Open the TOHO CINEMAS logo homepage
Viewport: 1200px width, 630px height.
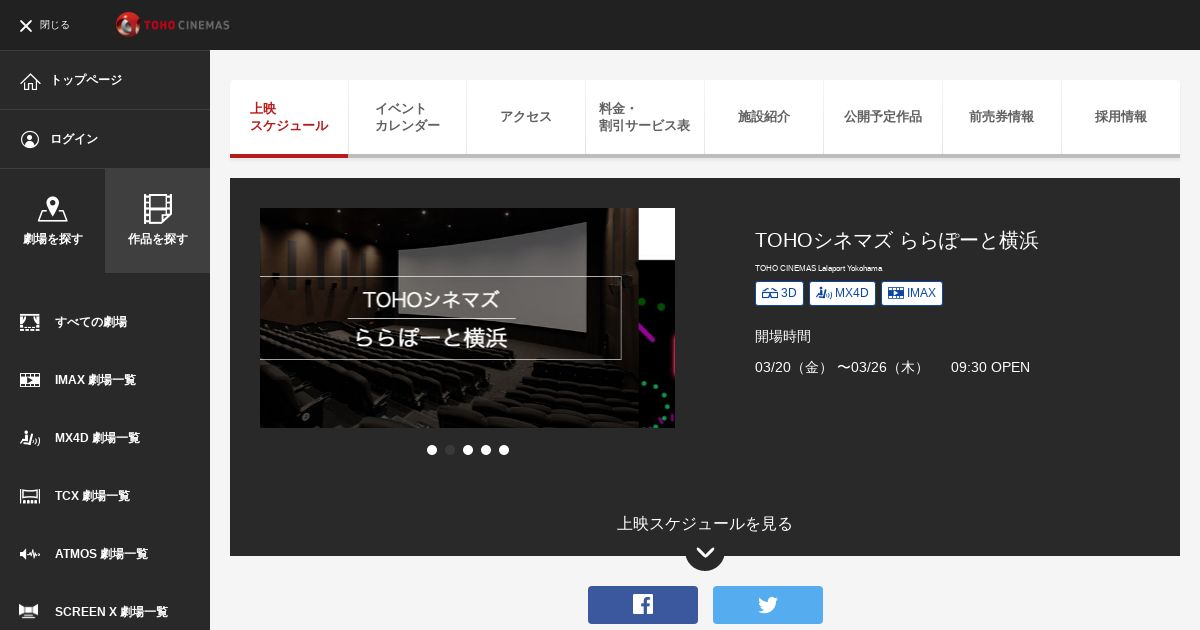(172, 25)
